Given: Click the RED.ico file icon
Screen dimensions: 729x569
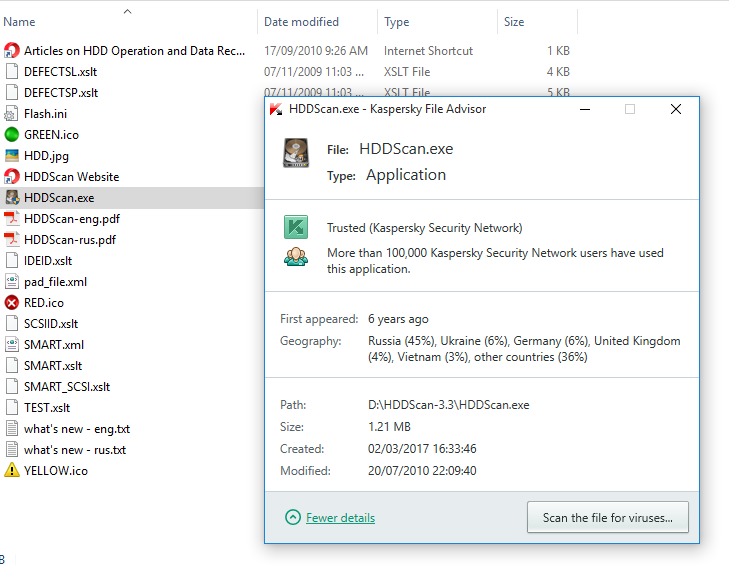Looking at the screenshot, I should [x=12, y=303].
